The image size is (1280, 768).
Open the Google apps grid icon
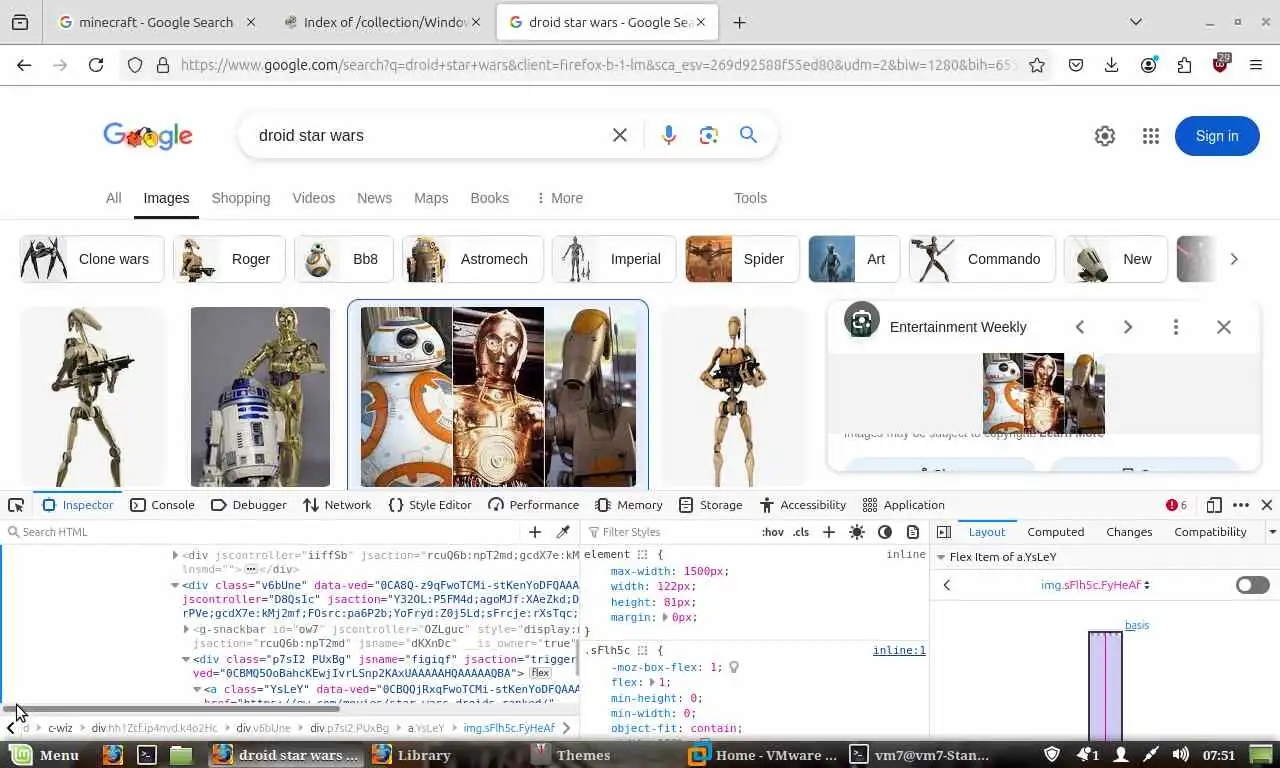[1151, 136]
